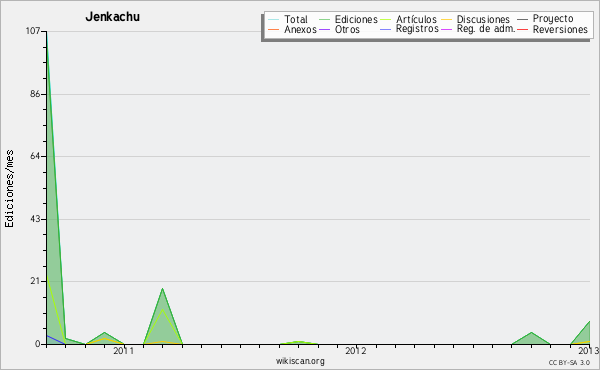Click the red Reversiones line swatch
Image resolution: width=600 pixels, height=370 pixels.
[x=522, y=29]
